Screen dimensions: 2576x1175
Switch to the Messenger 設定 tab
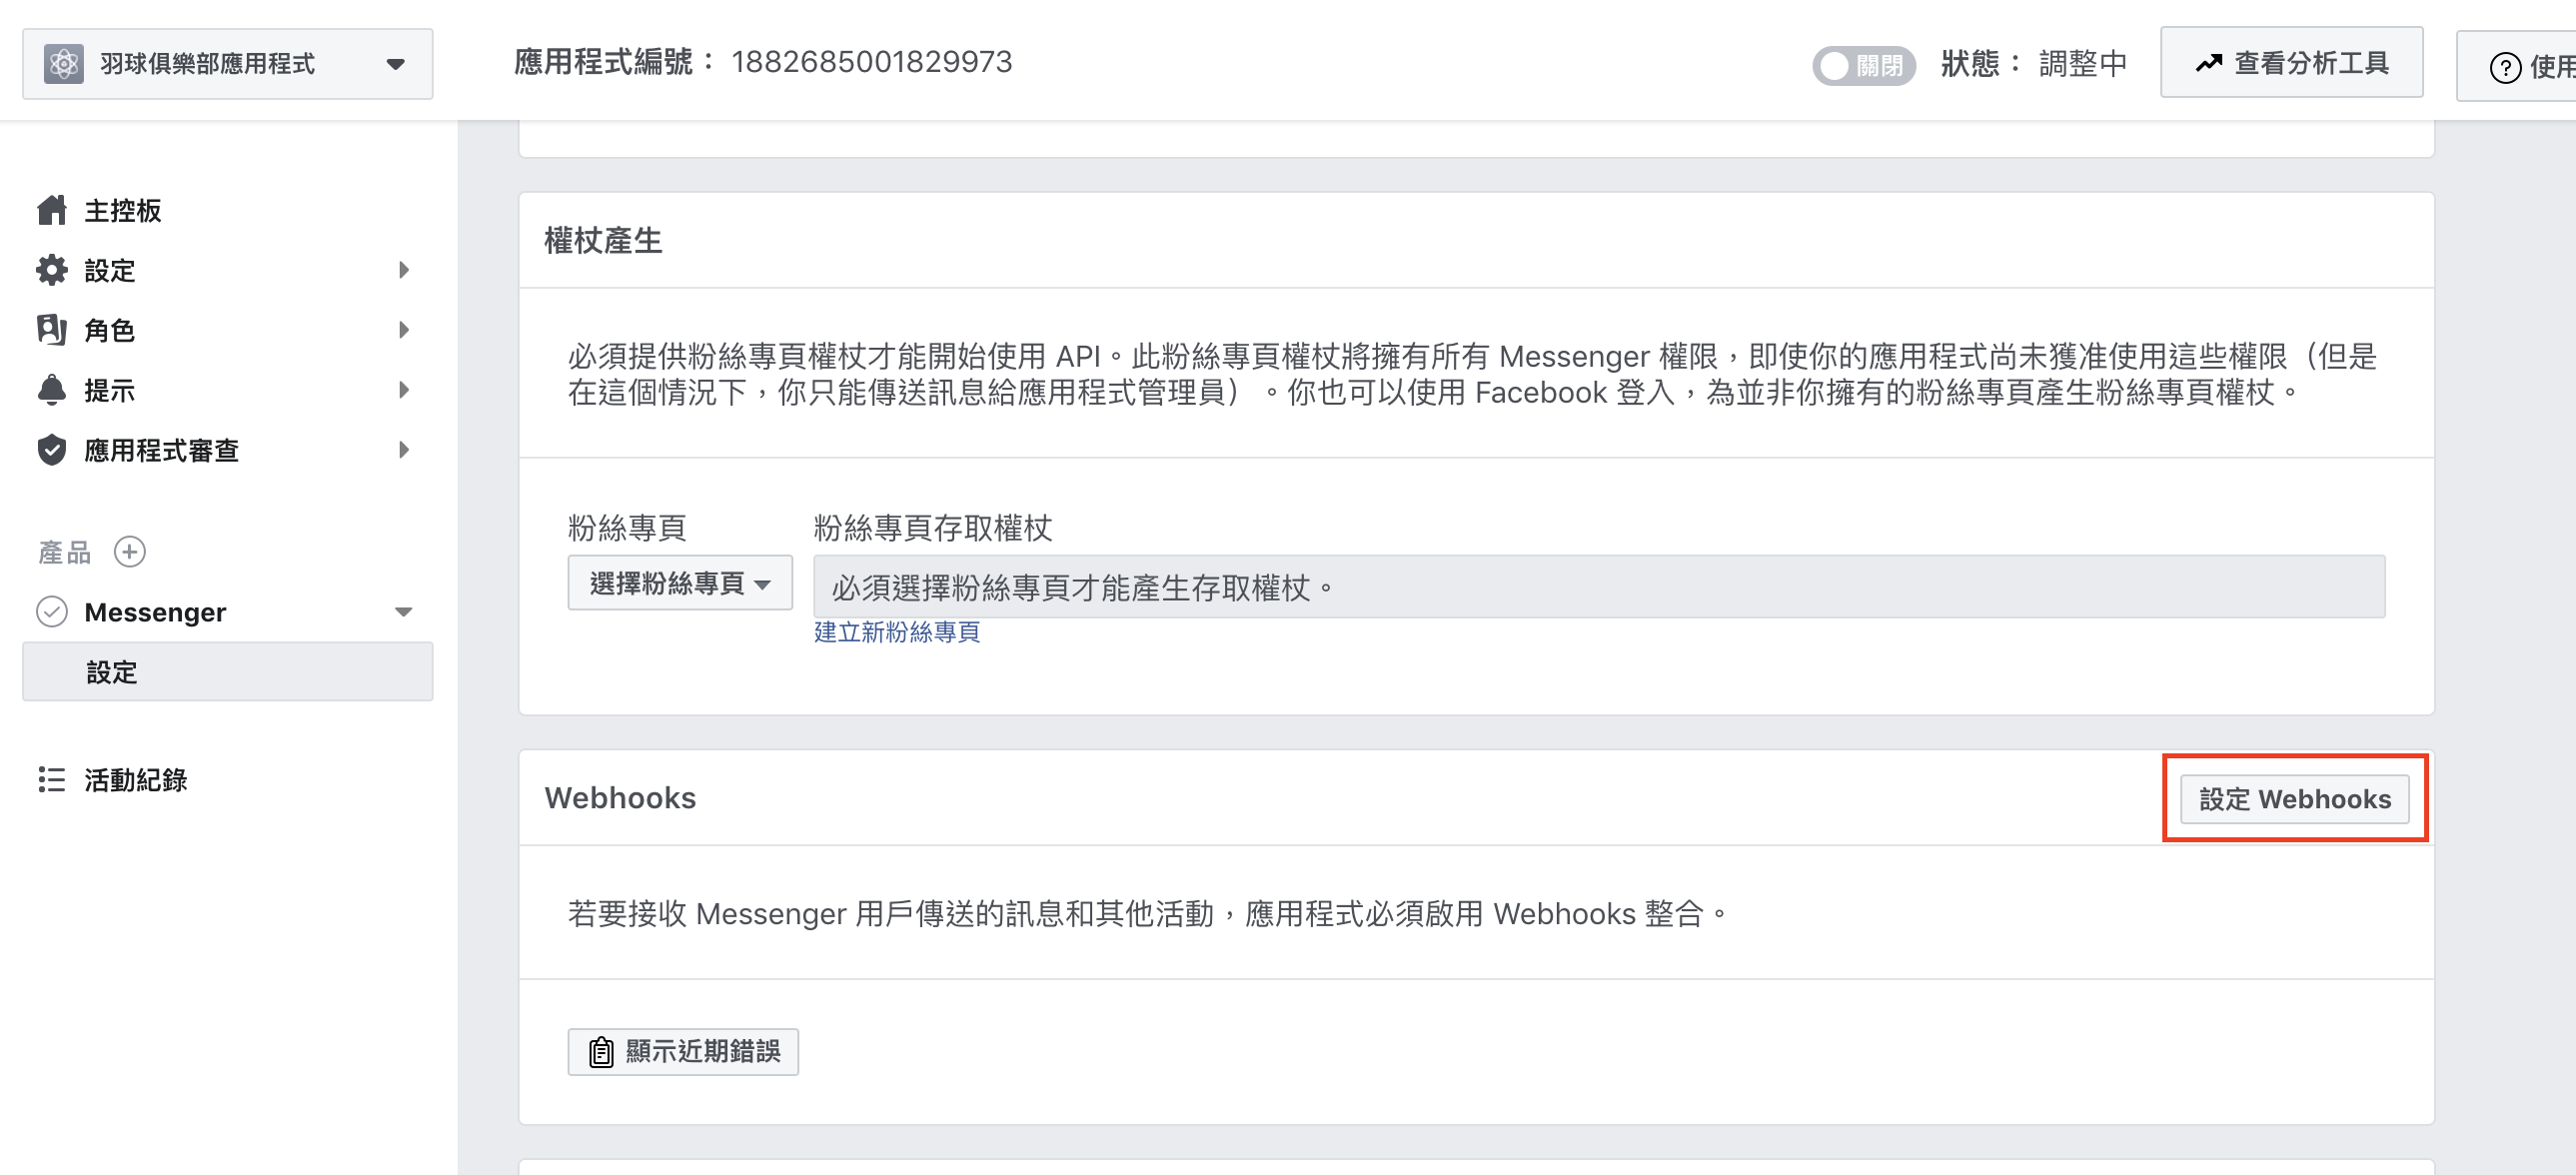113,671
